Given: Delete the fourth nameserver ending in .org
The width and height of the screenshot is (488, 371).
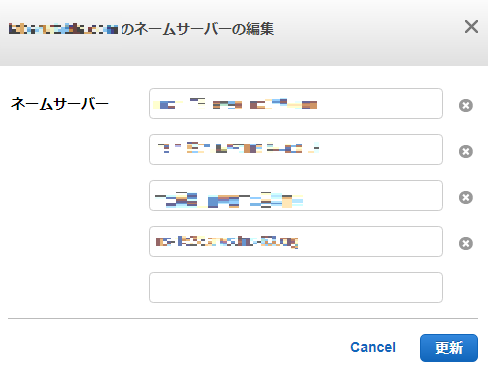Looking at the screenshot, I should (x=466, y=243).
